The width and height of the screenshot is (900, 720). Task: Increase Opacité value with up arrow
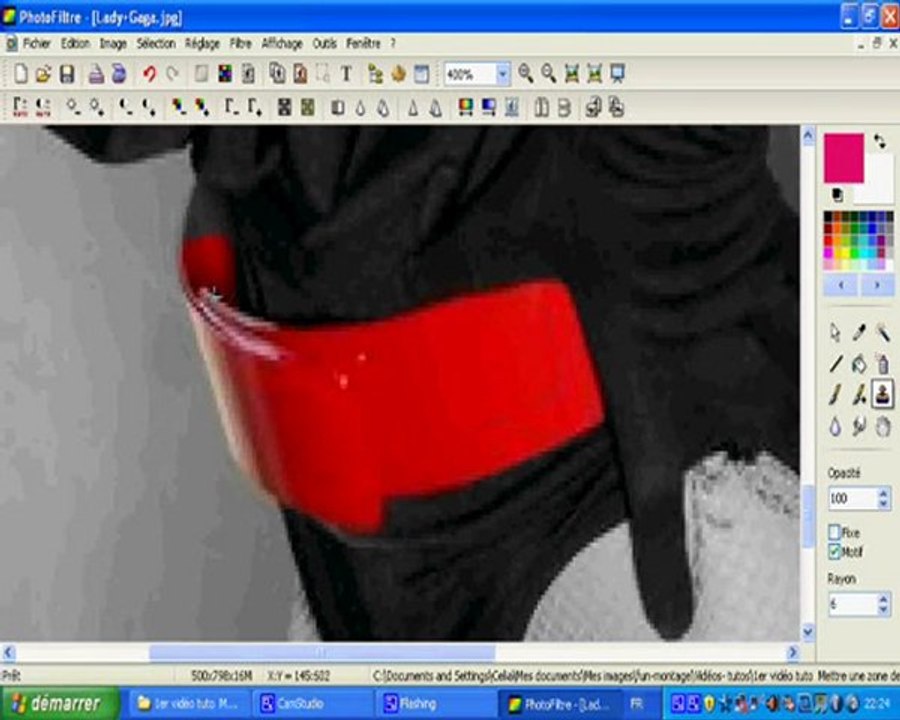click(x=883, y=493)
